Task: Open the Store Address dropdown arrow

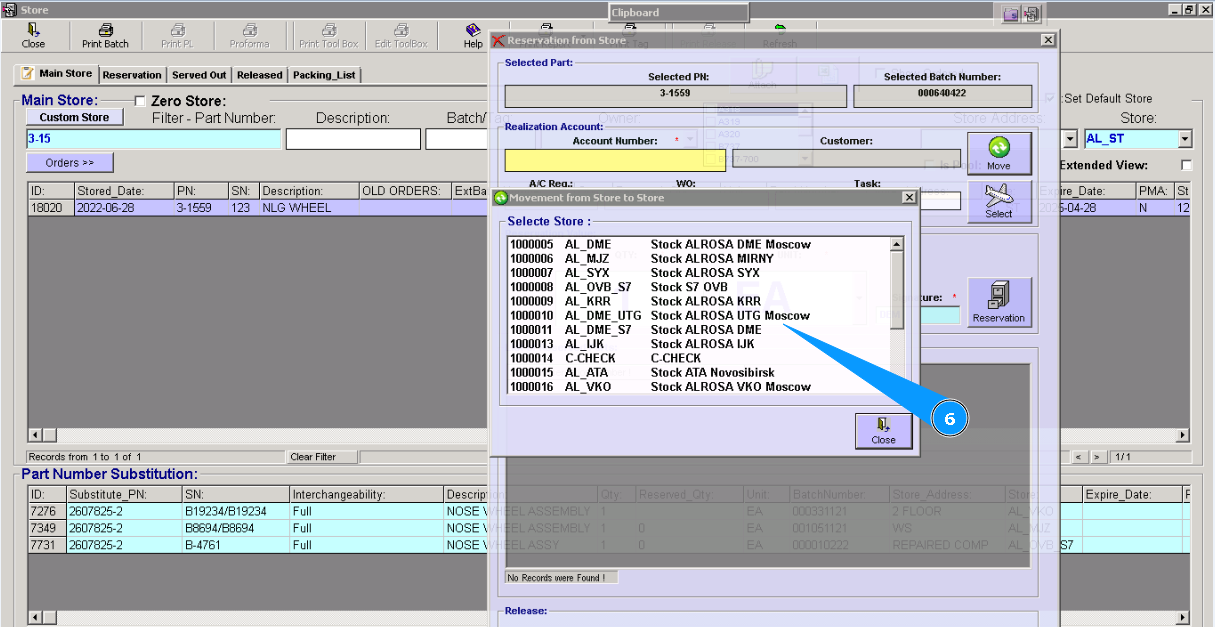Action: (x=1070, y=139)
